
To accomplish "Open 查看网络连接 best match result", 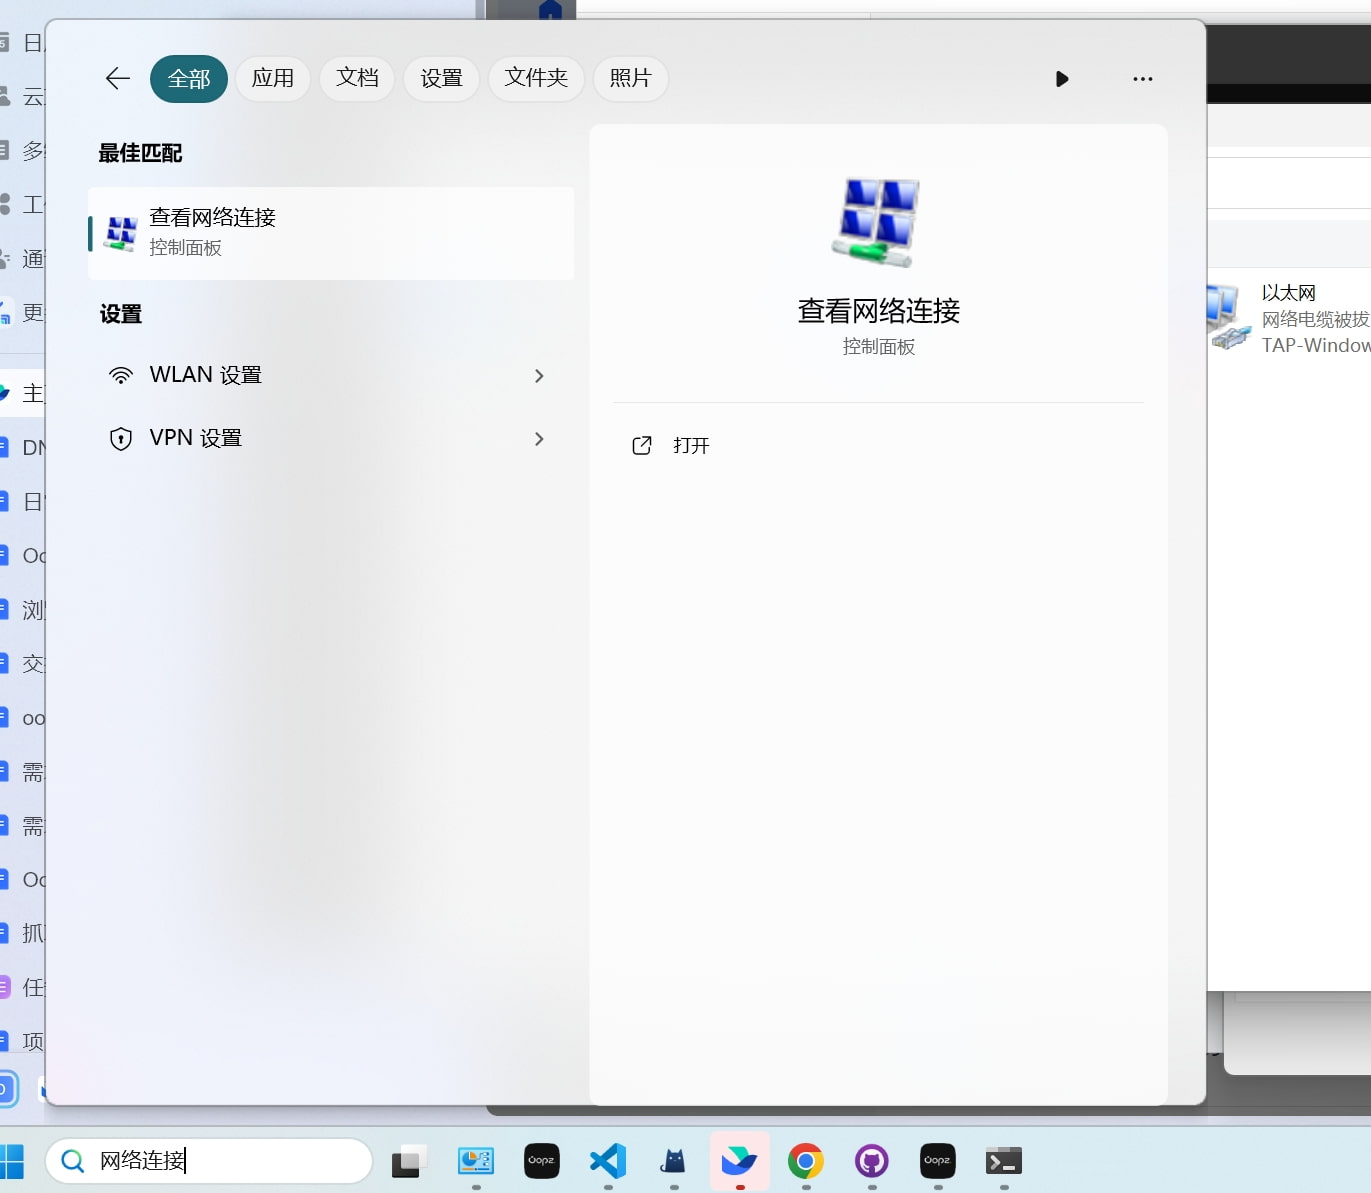I will point(330,233).
